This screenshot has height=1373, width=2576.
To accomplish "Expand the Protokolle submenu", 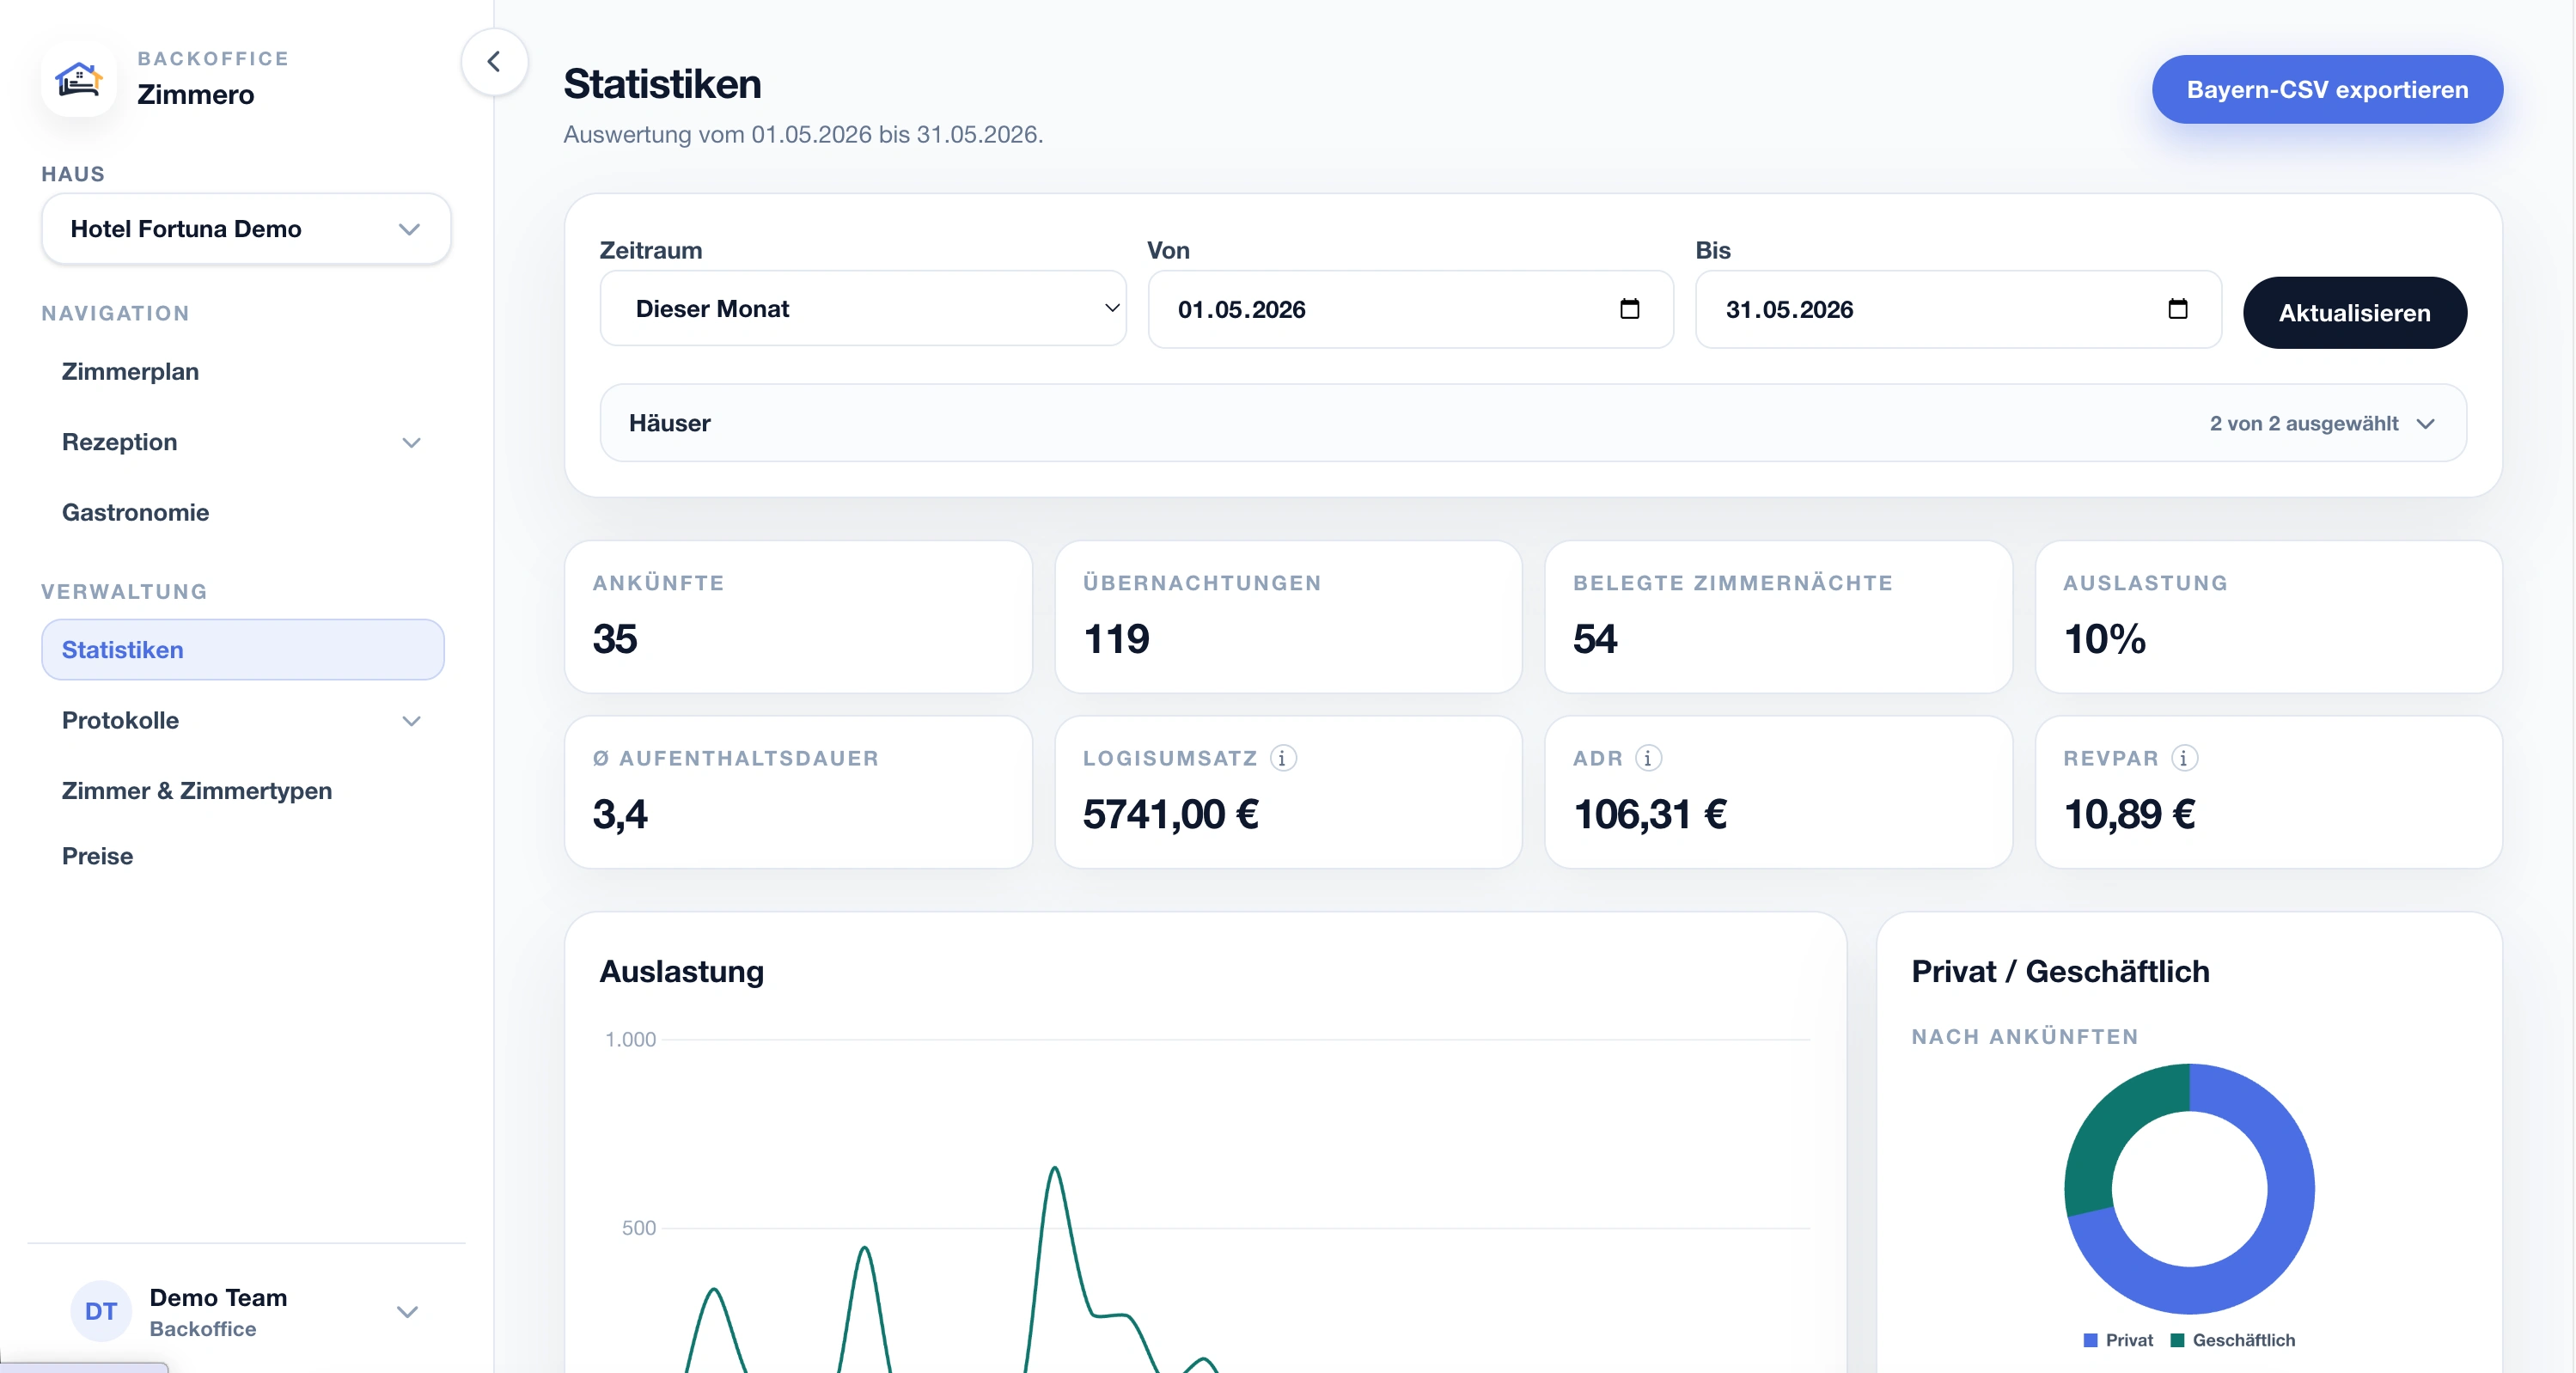I will pyautogui.click(x=411, y=720).
